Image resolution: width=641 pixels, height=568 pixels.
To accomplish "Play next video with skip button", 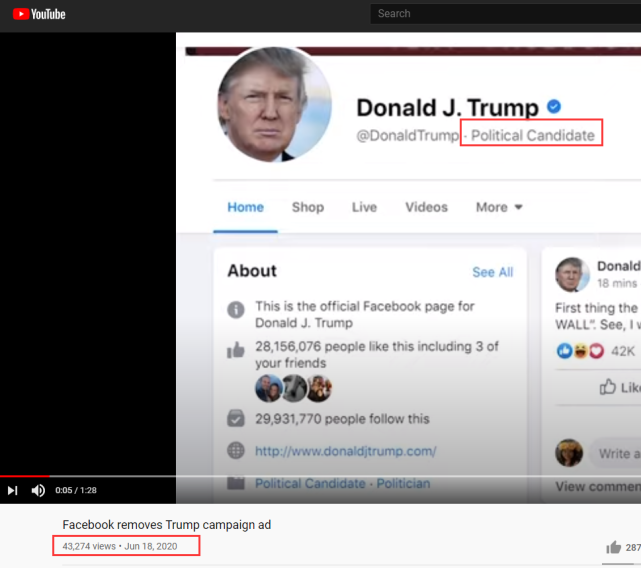I will [x=13, y=490].
